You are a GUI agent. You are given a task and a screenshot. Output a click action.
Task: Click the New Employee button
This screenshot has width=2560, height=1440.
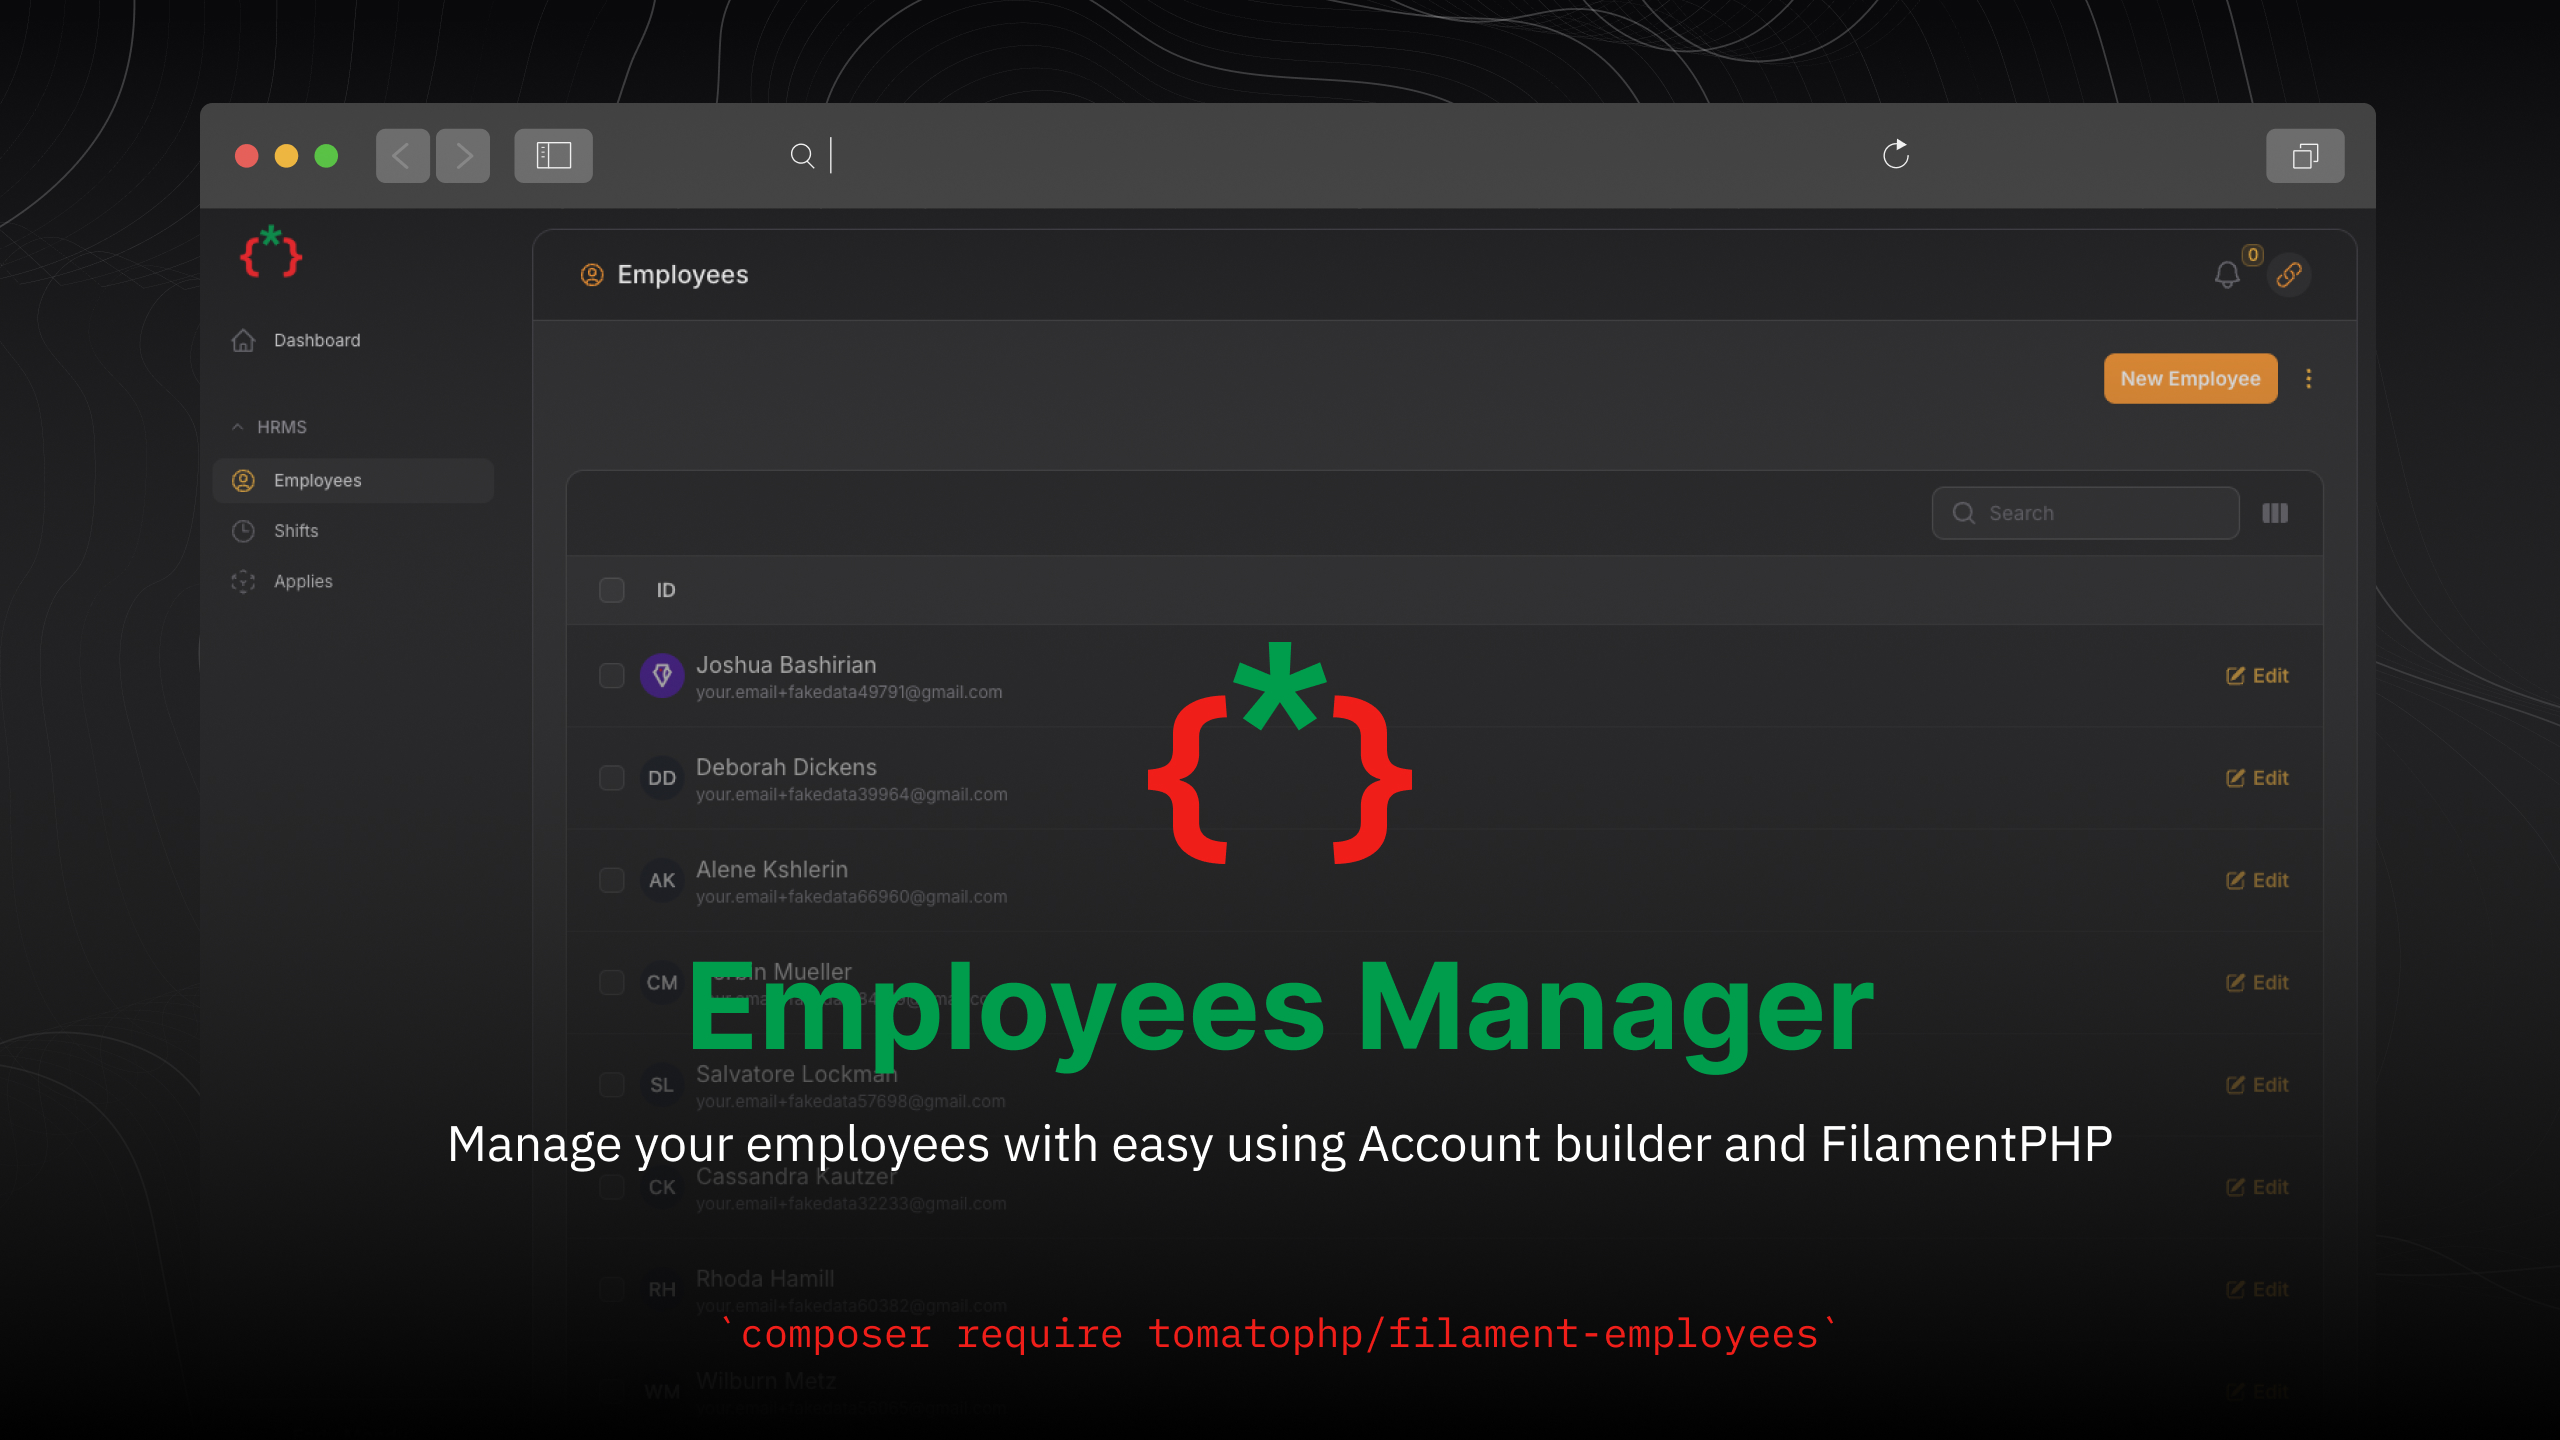pos(2190,379)
